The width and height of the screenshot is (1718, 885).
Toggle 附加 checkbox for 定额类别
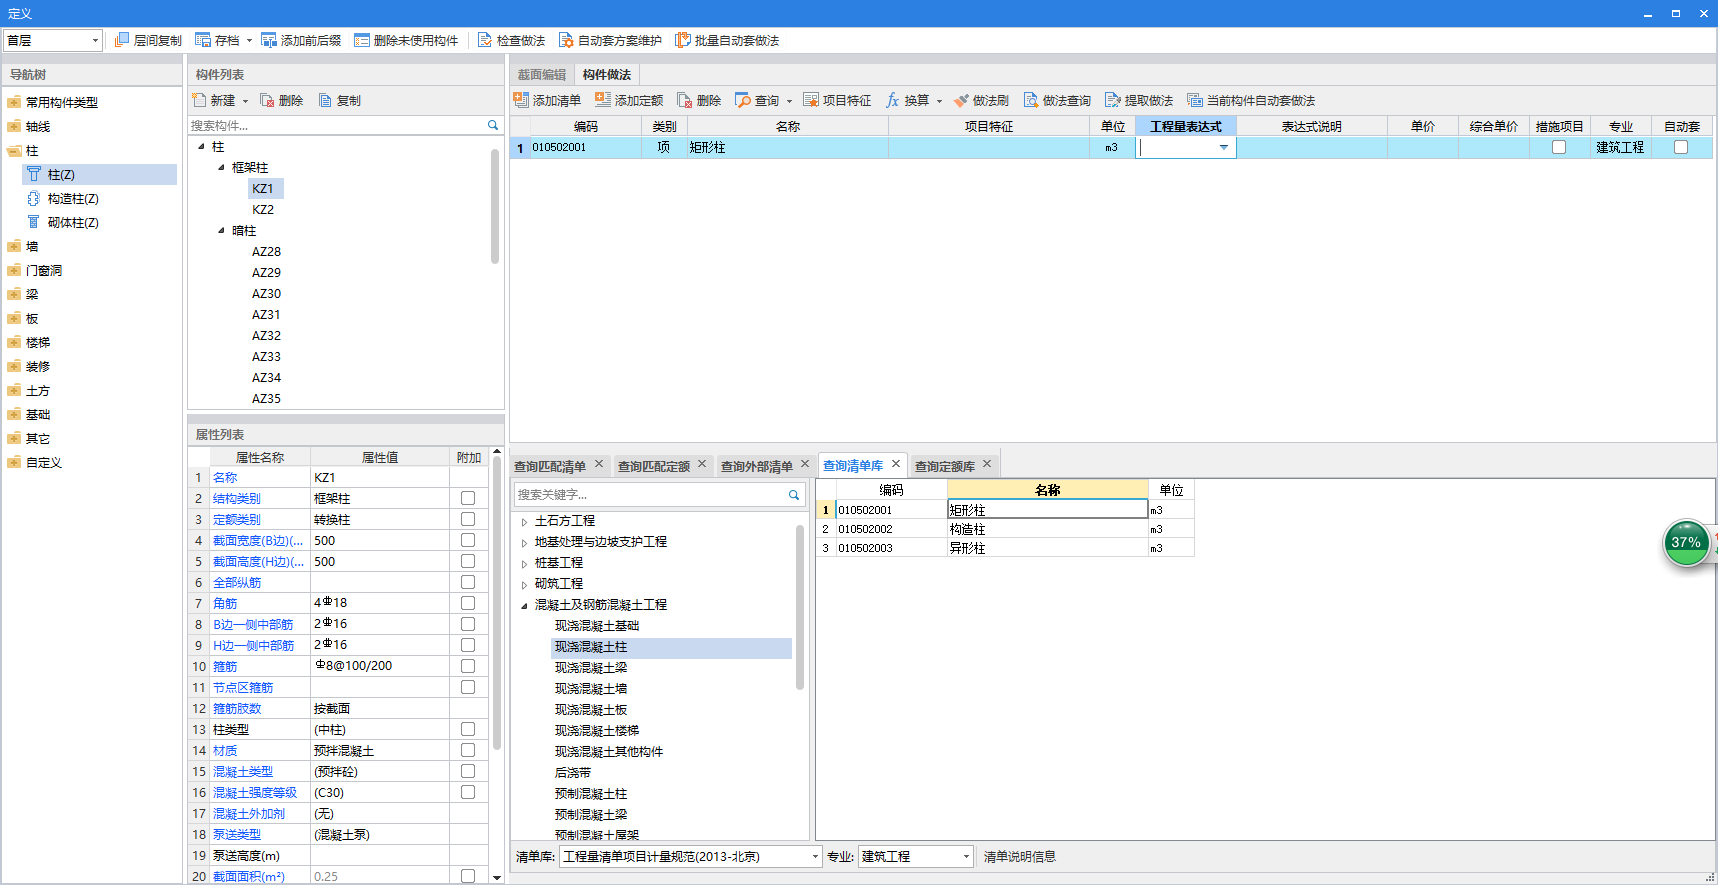468,519
